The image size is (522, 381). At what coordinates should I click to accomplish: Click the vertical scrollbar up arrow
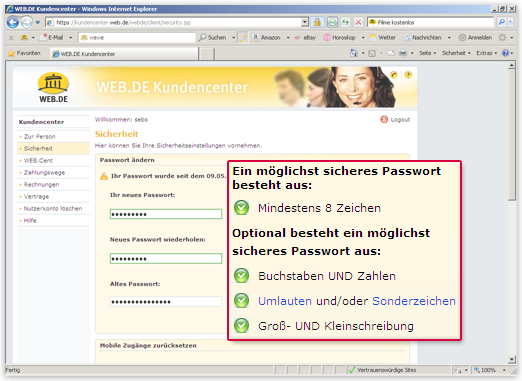512,66
